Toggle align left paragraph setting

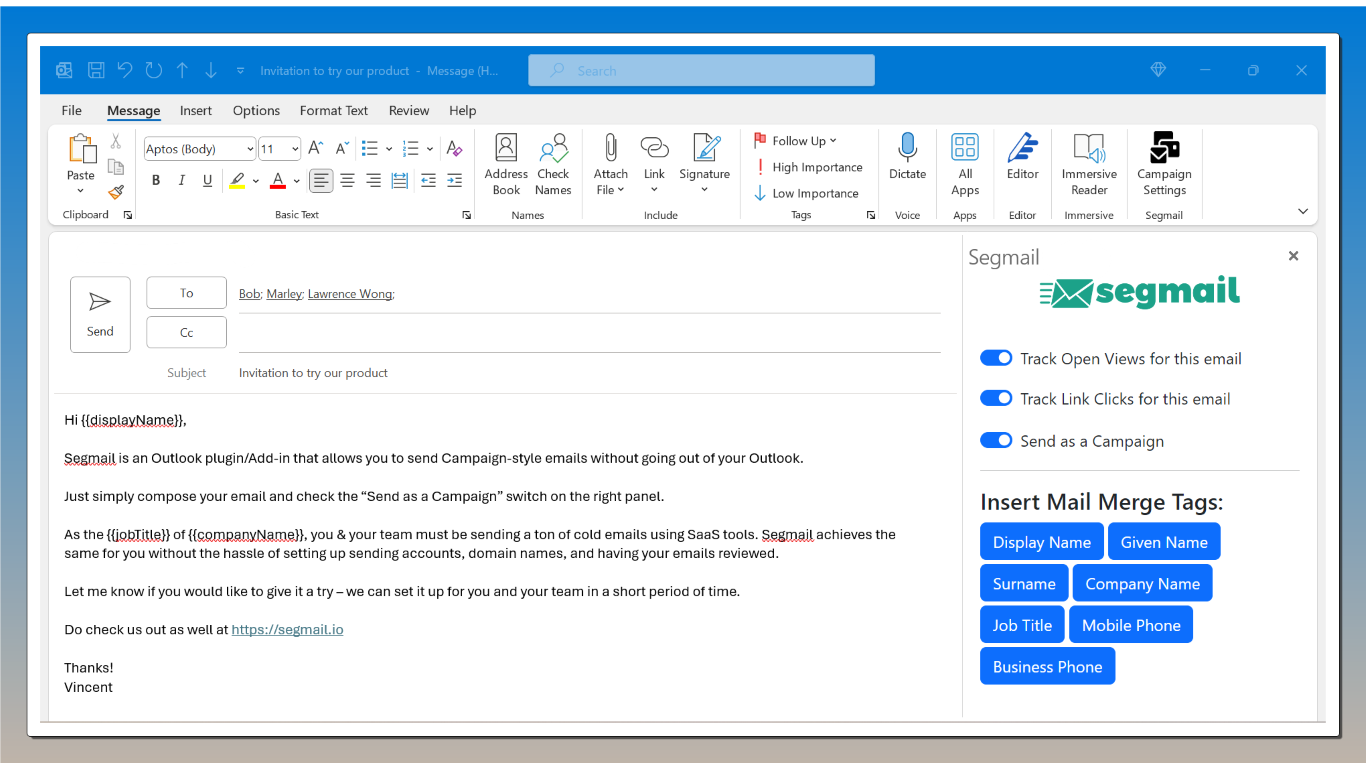(321, 180)
